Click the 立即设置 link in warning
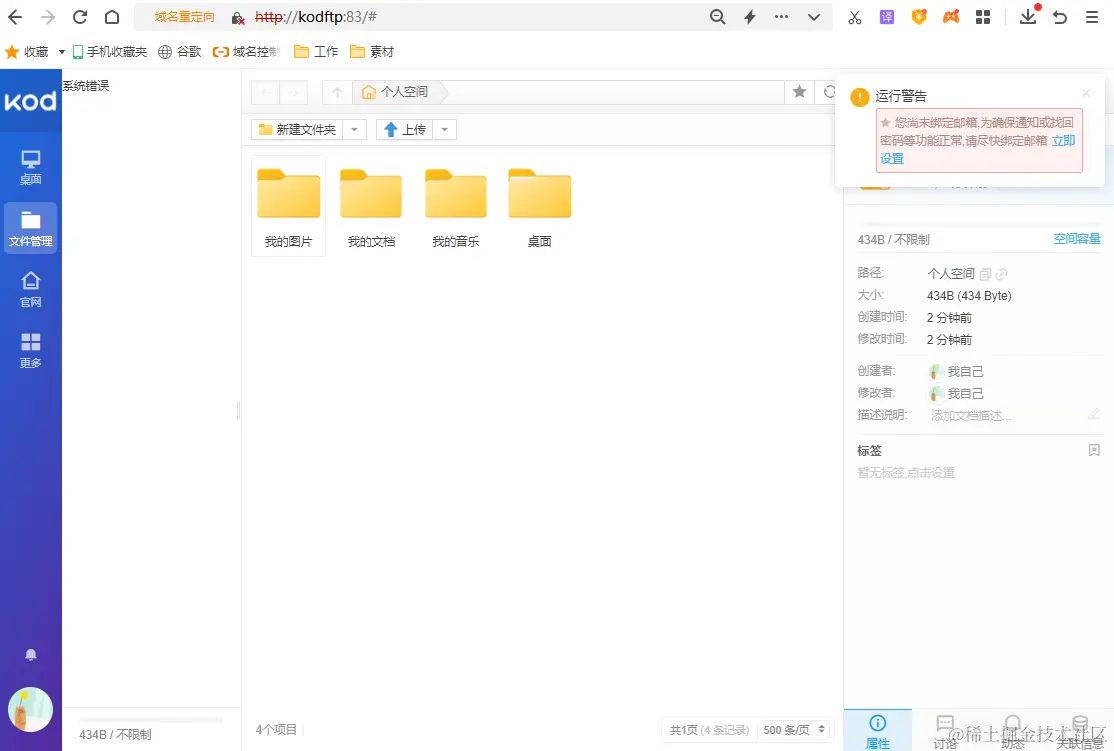 click(977, 149)
